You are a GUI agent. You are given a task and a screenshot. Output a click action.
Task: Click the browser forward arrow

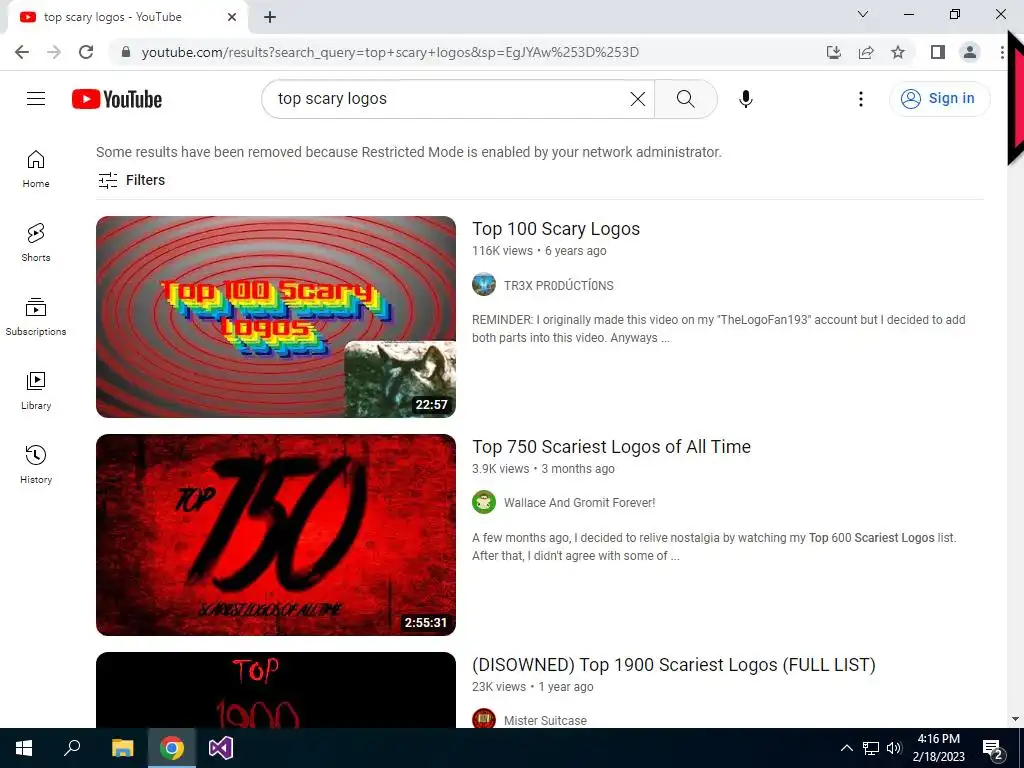54,52
